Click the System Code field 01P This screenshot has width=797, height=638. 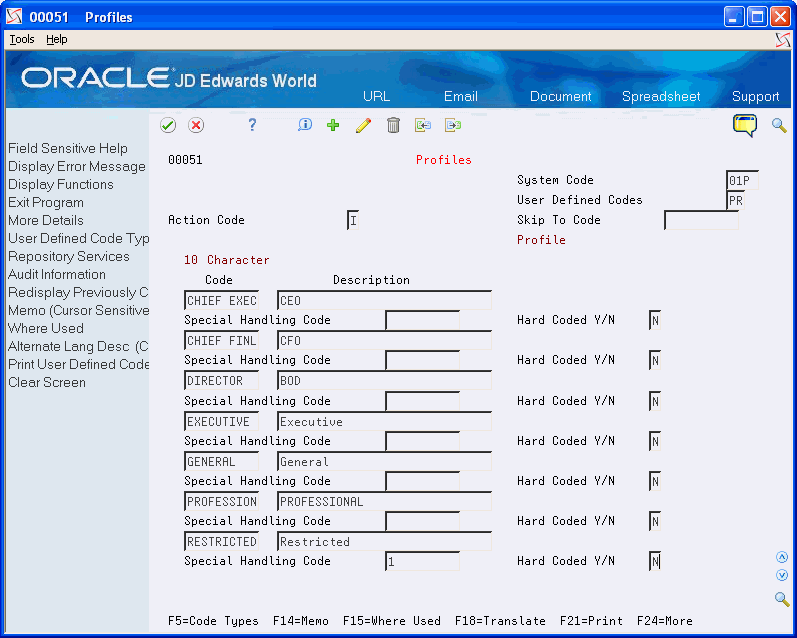click(742, 180)
